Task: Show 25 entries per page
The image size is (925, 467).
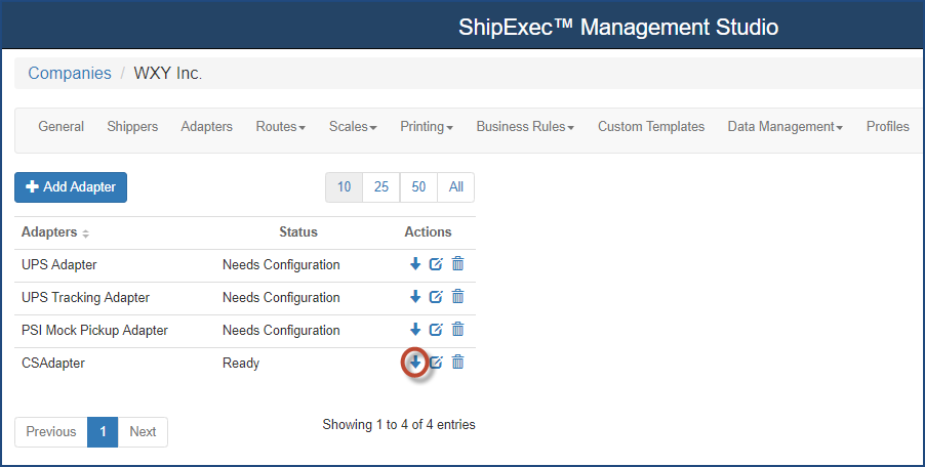Action: 381,187
